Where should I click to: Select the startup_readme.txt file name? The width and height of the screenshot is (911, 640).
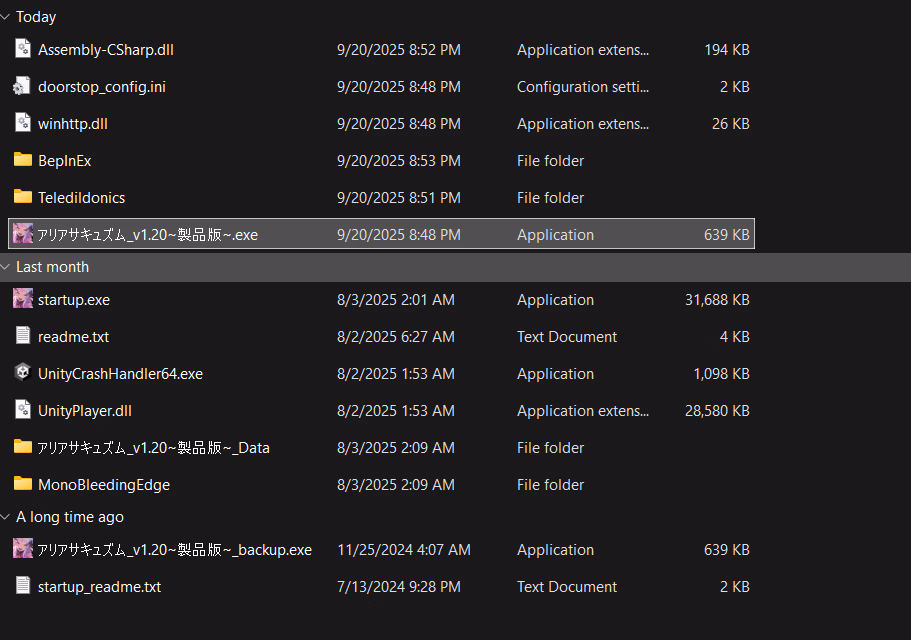tap(99, 587)
